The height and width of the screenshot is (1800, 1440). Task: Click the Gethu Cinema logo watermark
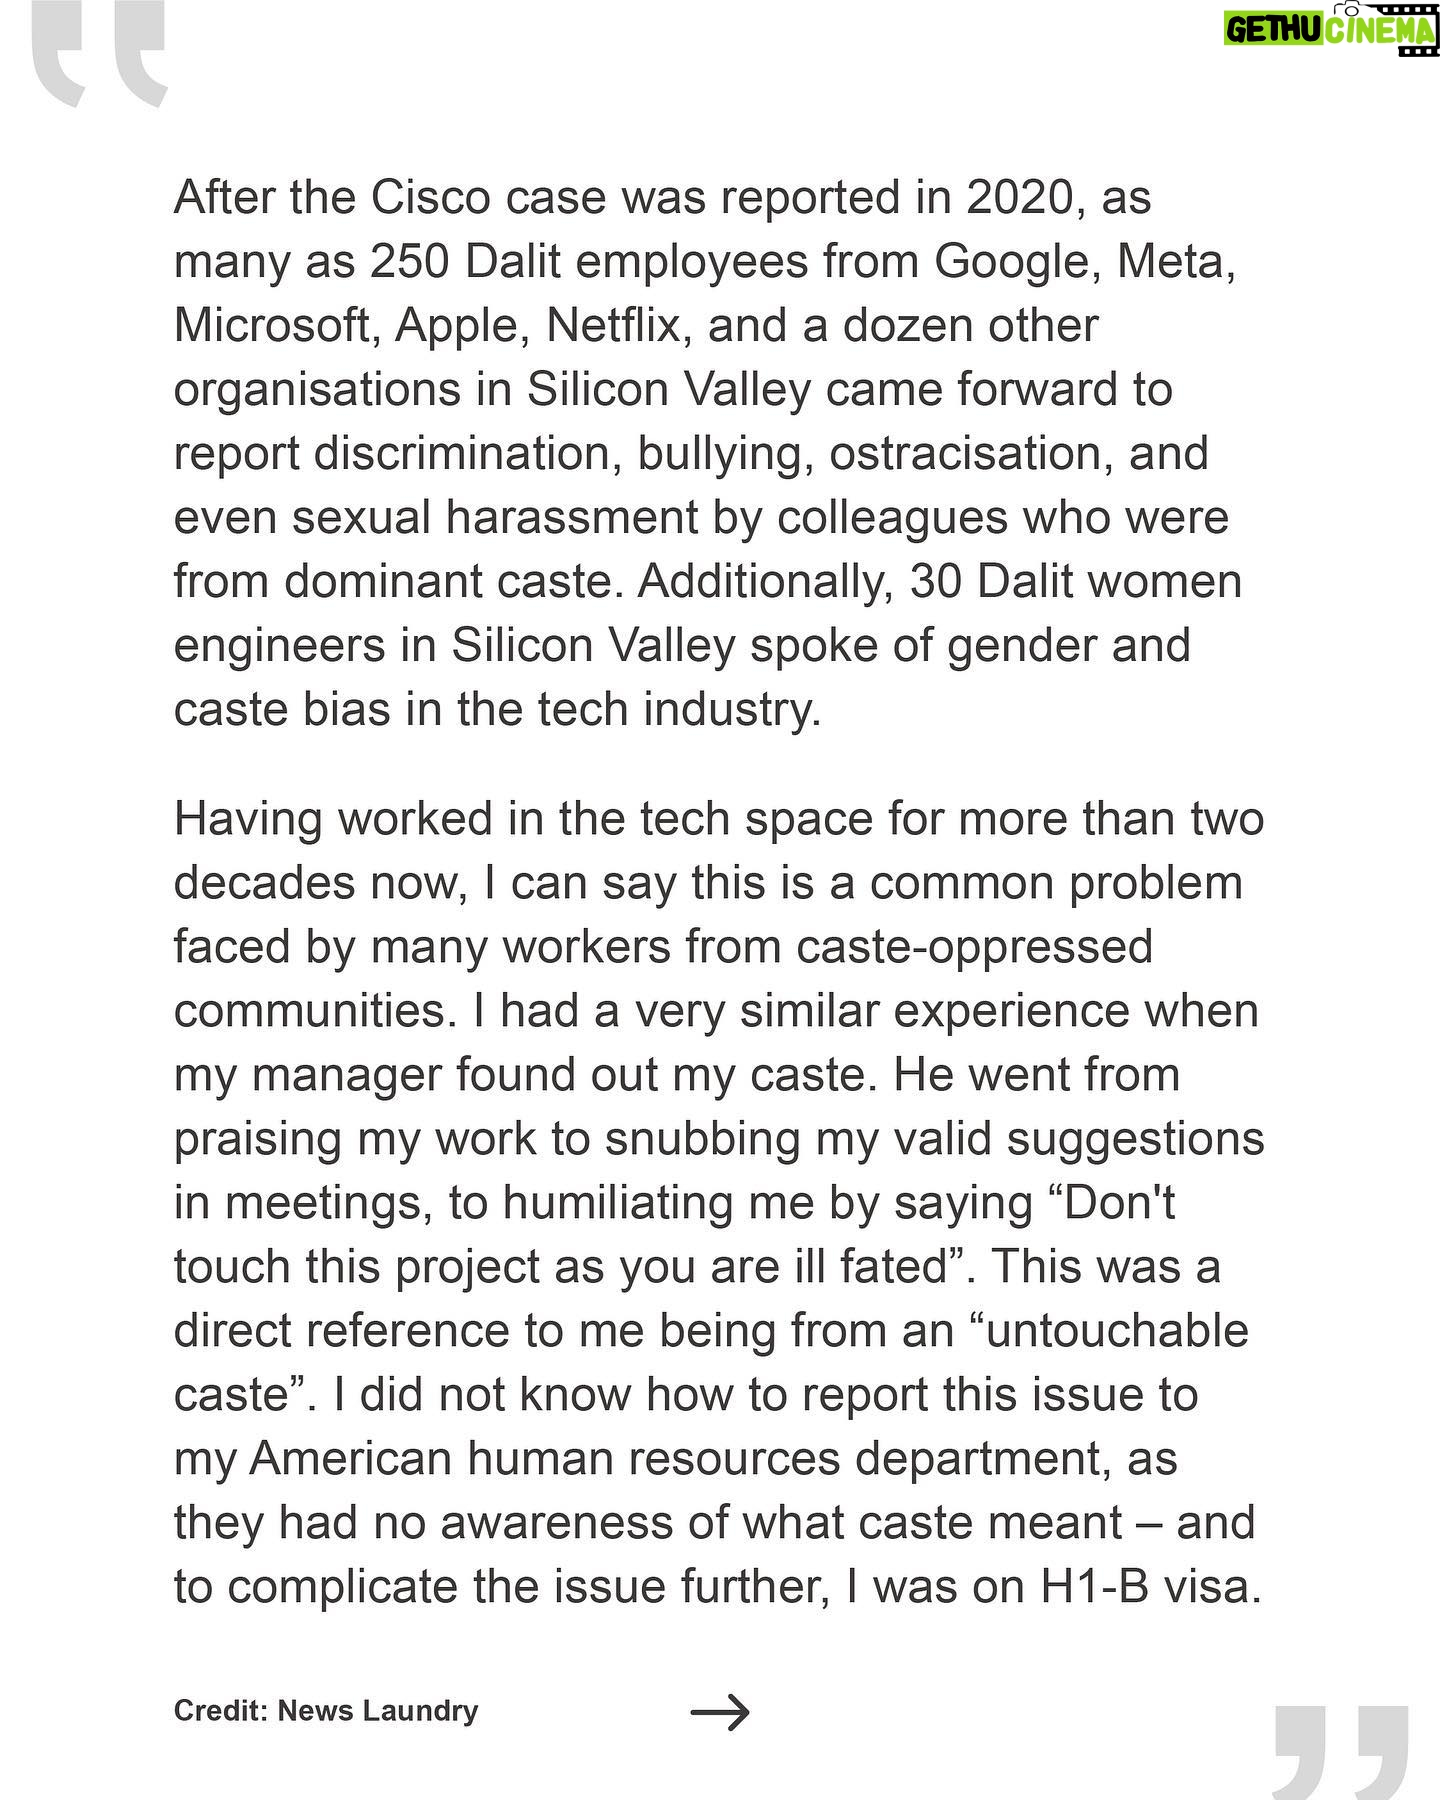pos(1331,27)
